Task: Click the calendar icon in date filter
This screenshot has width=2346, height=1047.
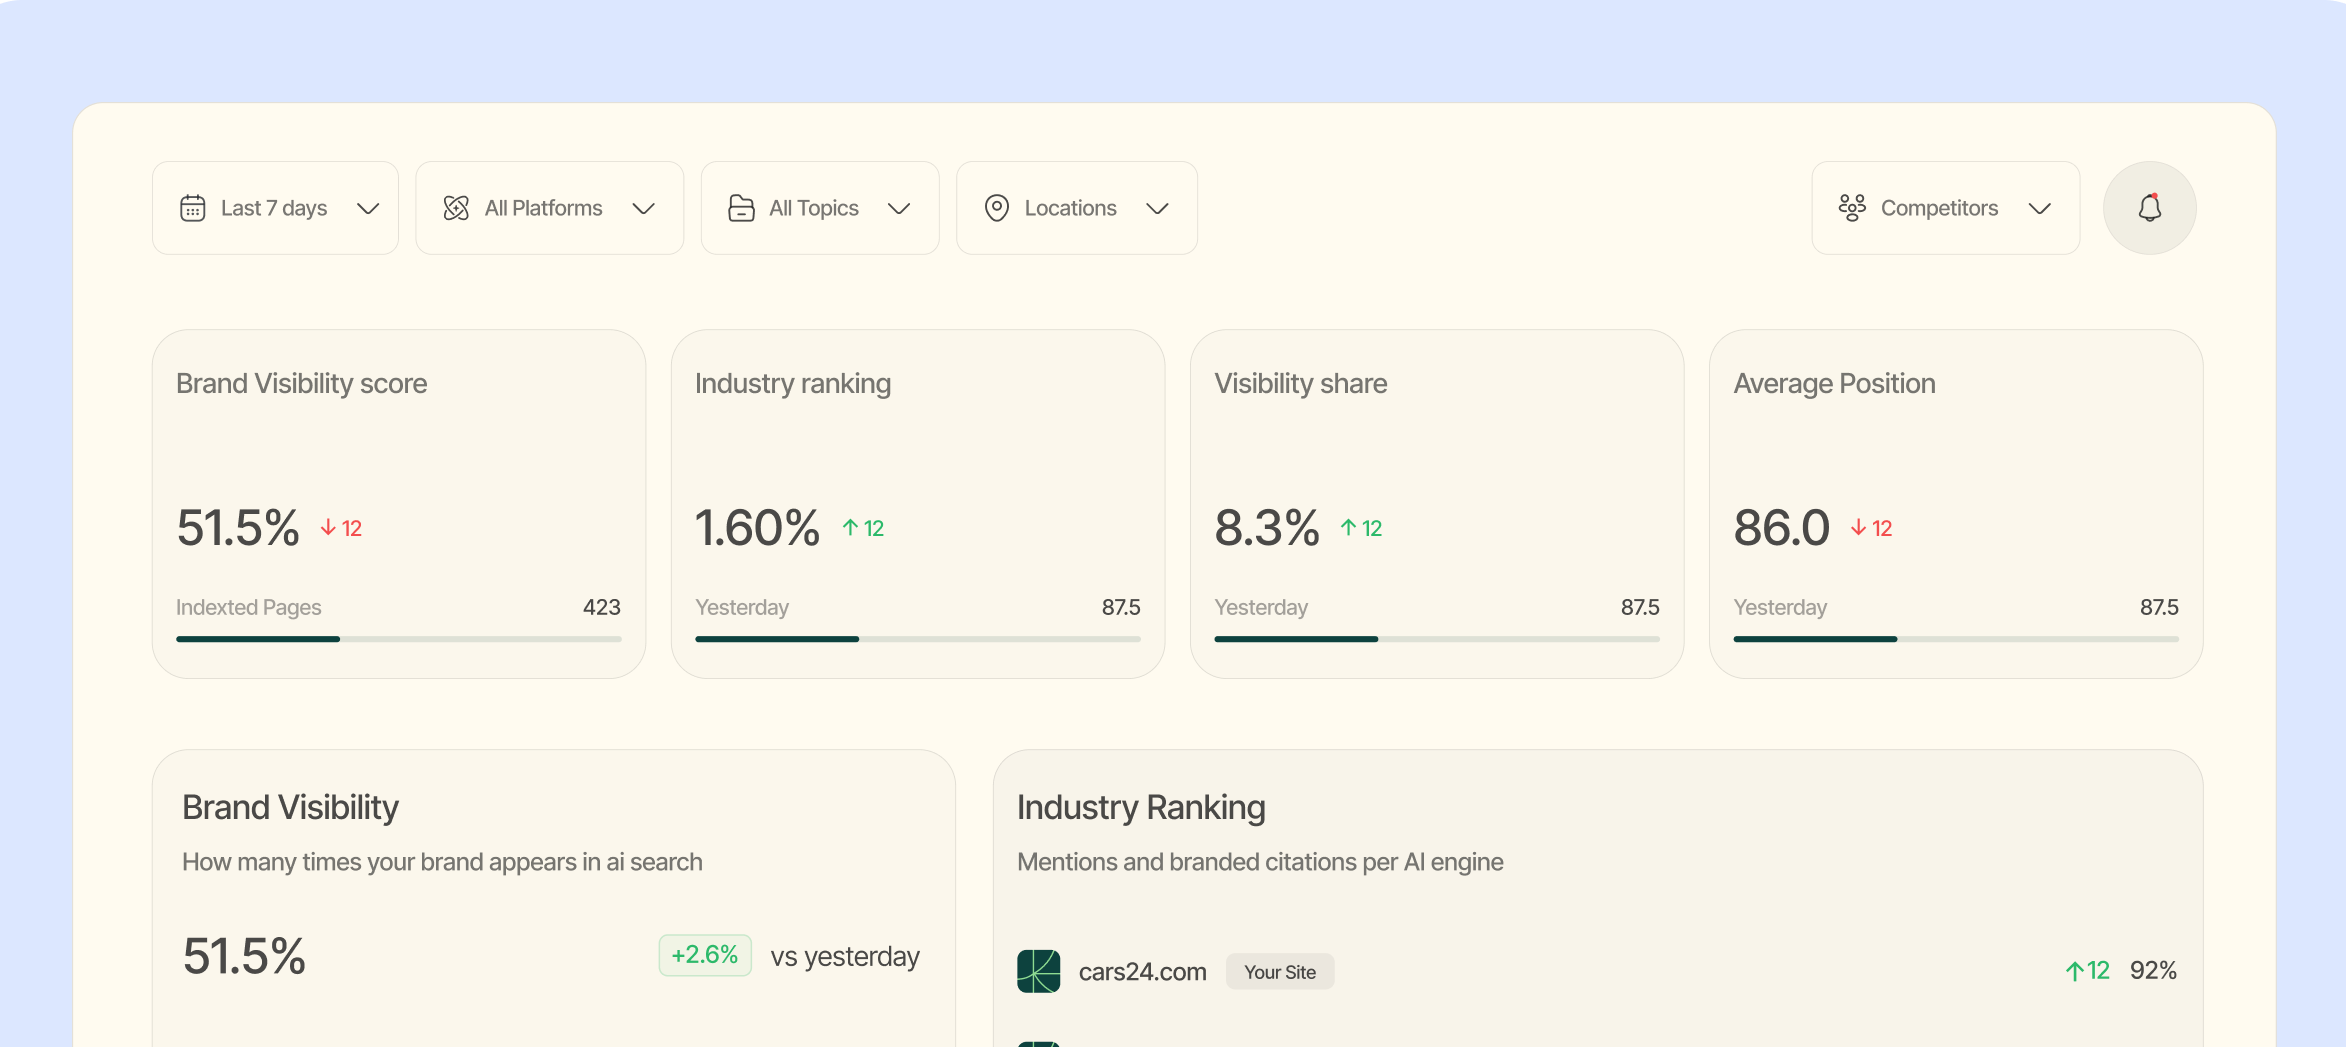Action: pos(193,208)
